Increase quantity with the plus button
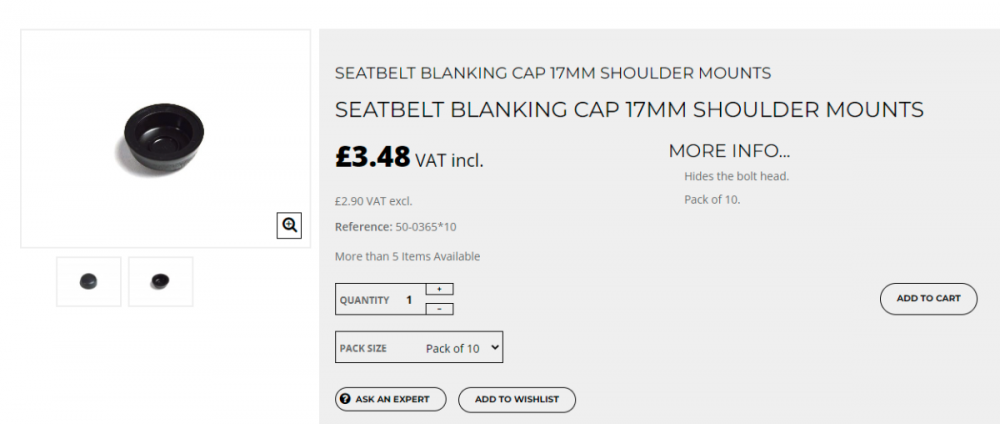The height and width of the screenshot is (424, 1000). pos(439,289)
